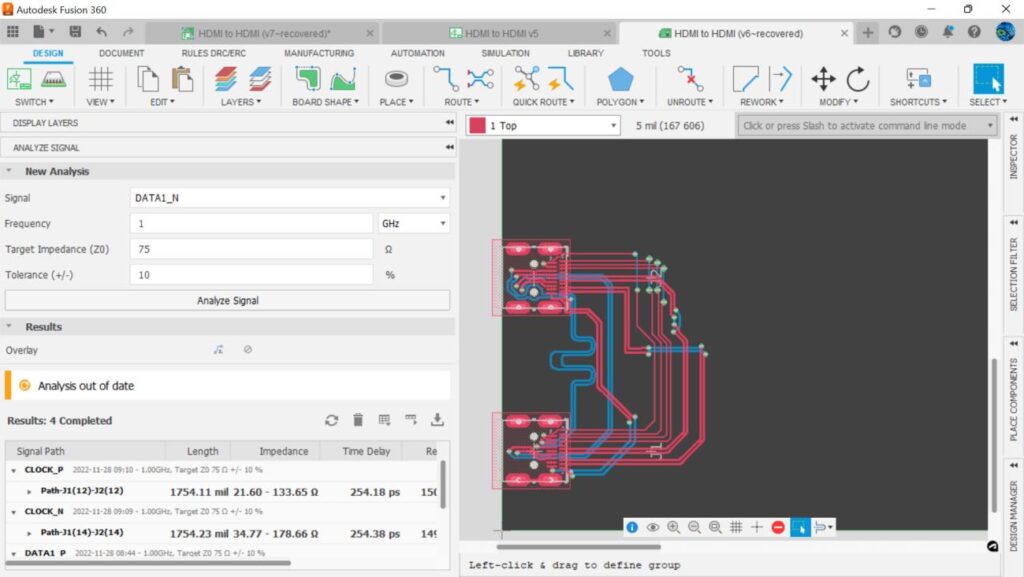Click the Target Impedance input field
The image size is (1024, 577).
point(251,249)
